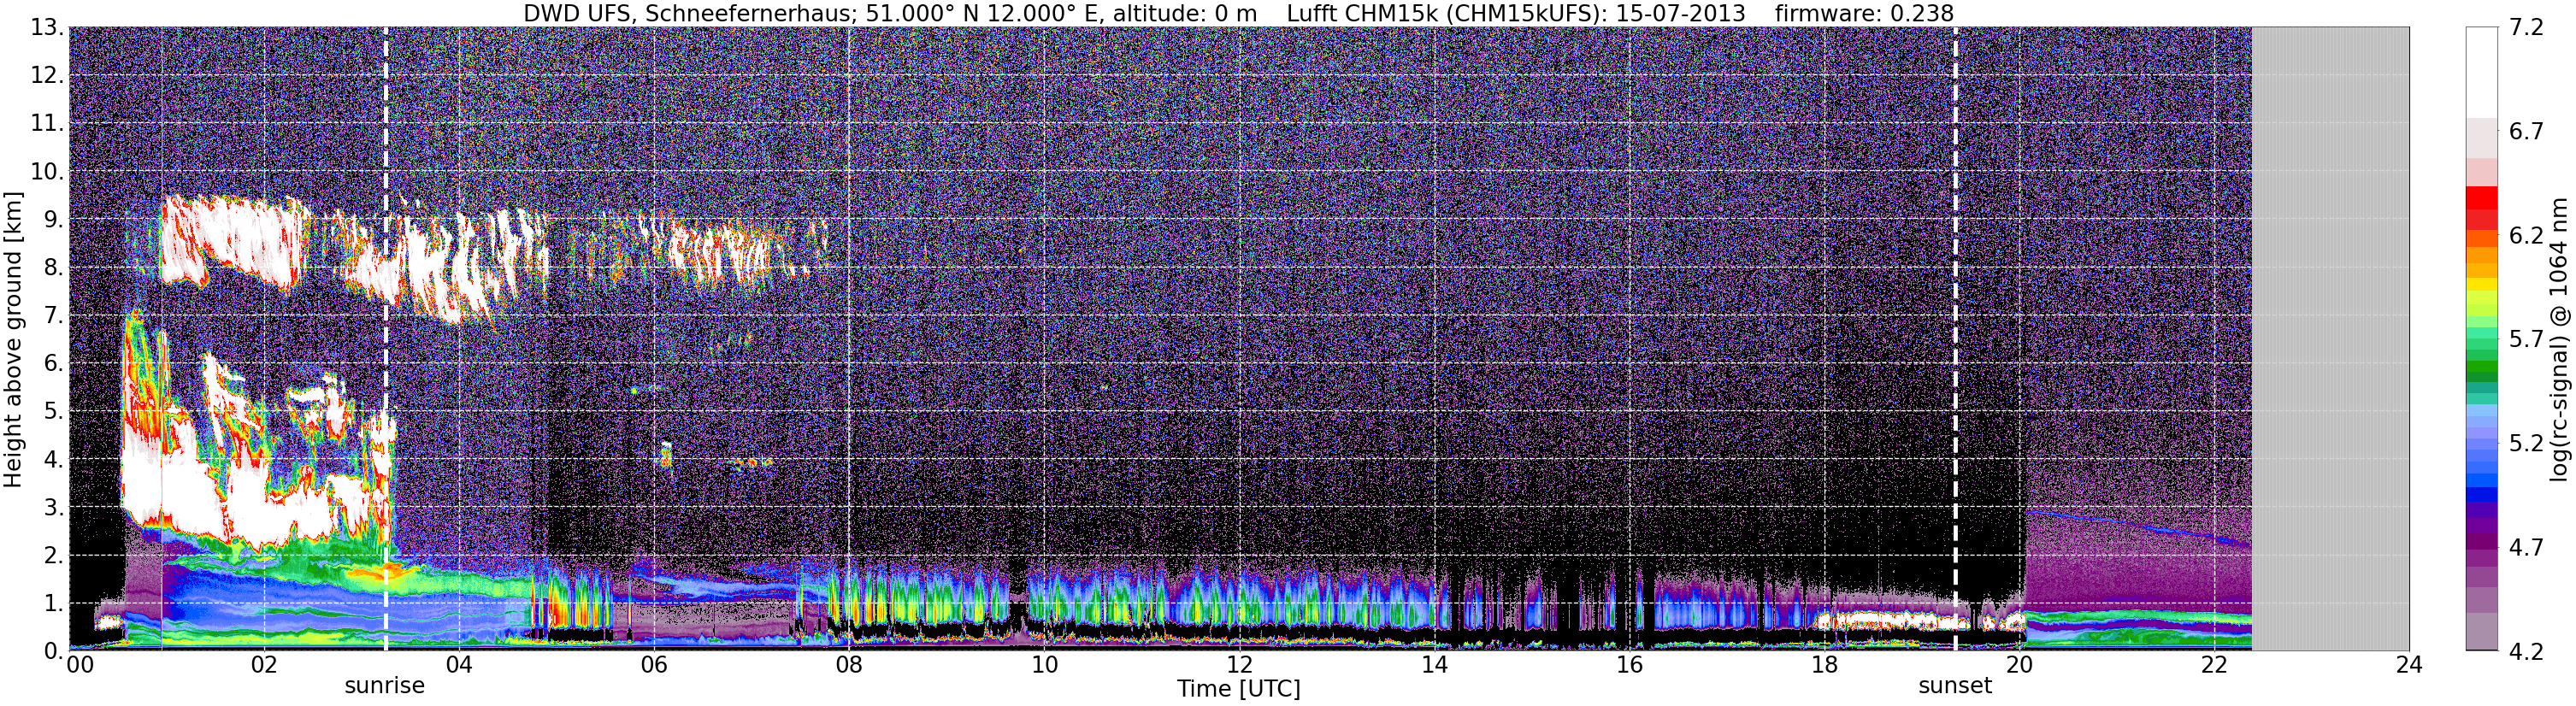2576x706 pixels.
Task: Click the time axis tick '10'
Action: [x=1044, y=666]
